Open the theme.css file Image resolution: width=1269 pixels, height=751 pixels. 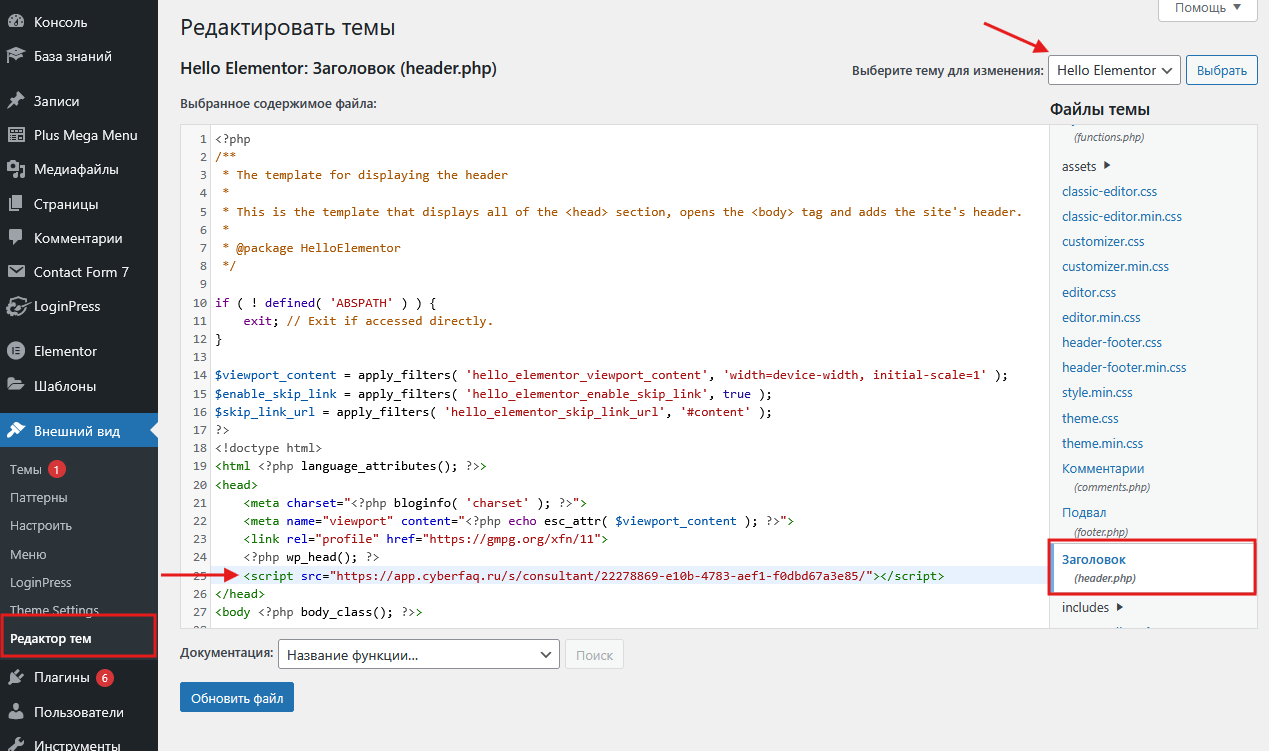pyautogui.click(x=1090, y=418)
